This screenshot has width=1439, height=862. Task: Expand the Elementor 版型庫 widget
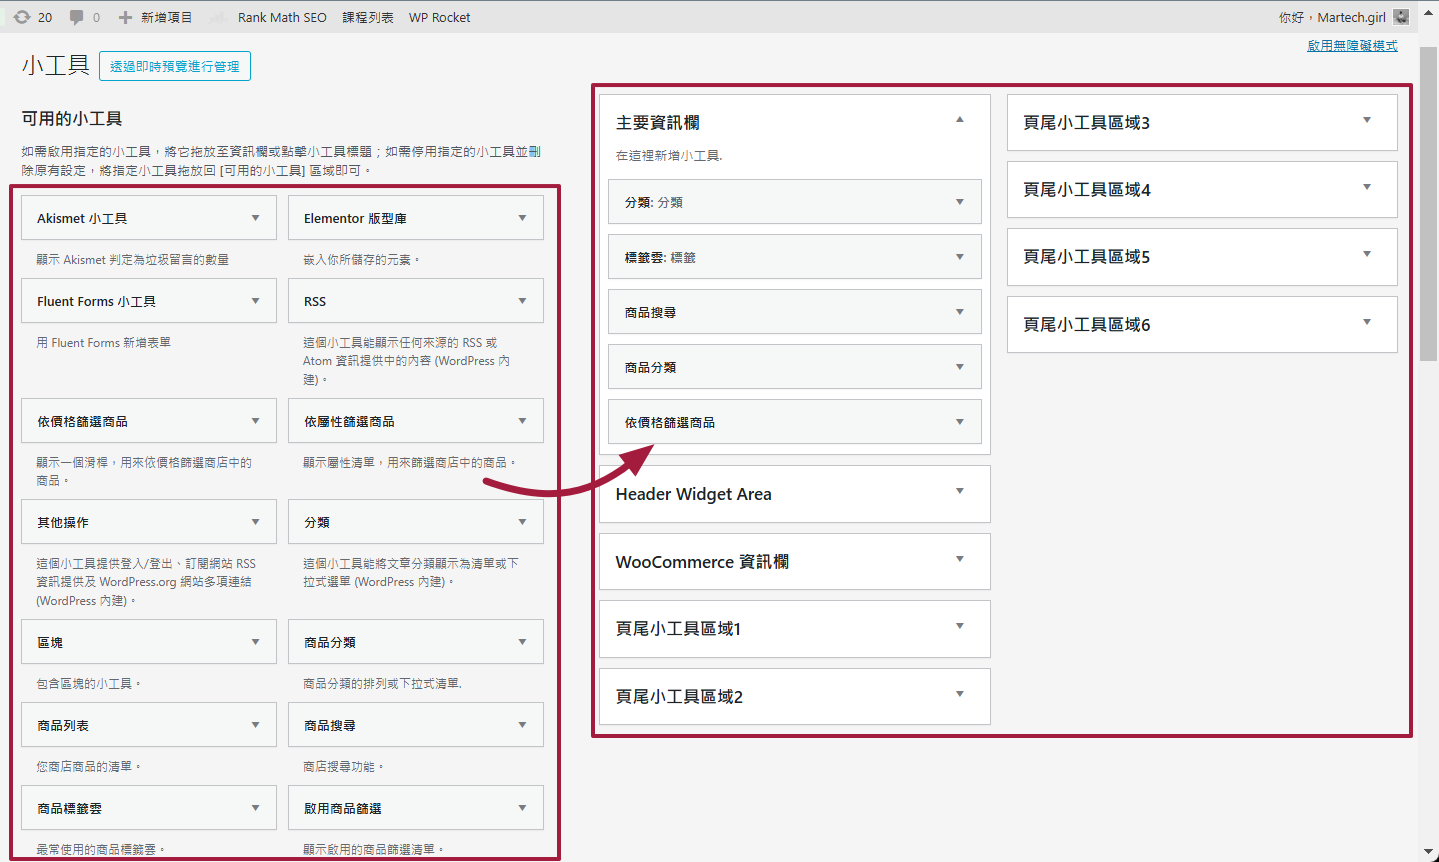pos(522,218)
